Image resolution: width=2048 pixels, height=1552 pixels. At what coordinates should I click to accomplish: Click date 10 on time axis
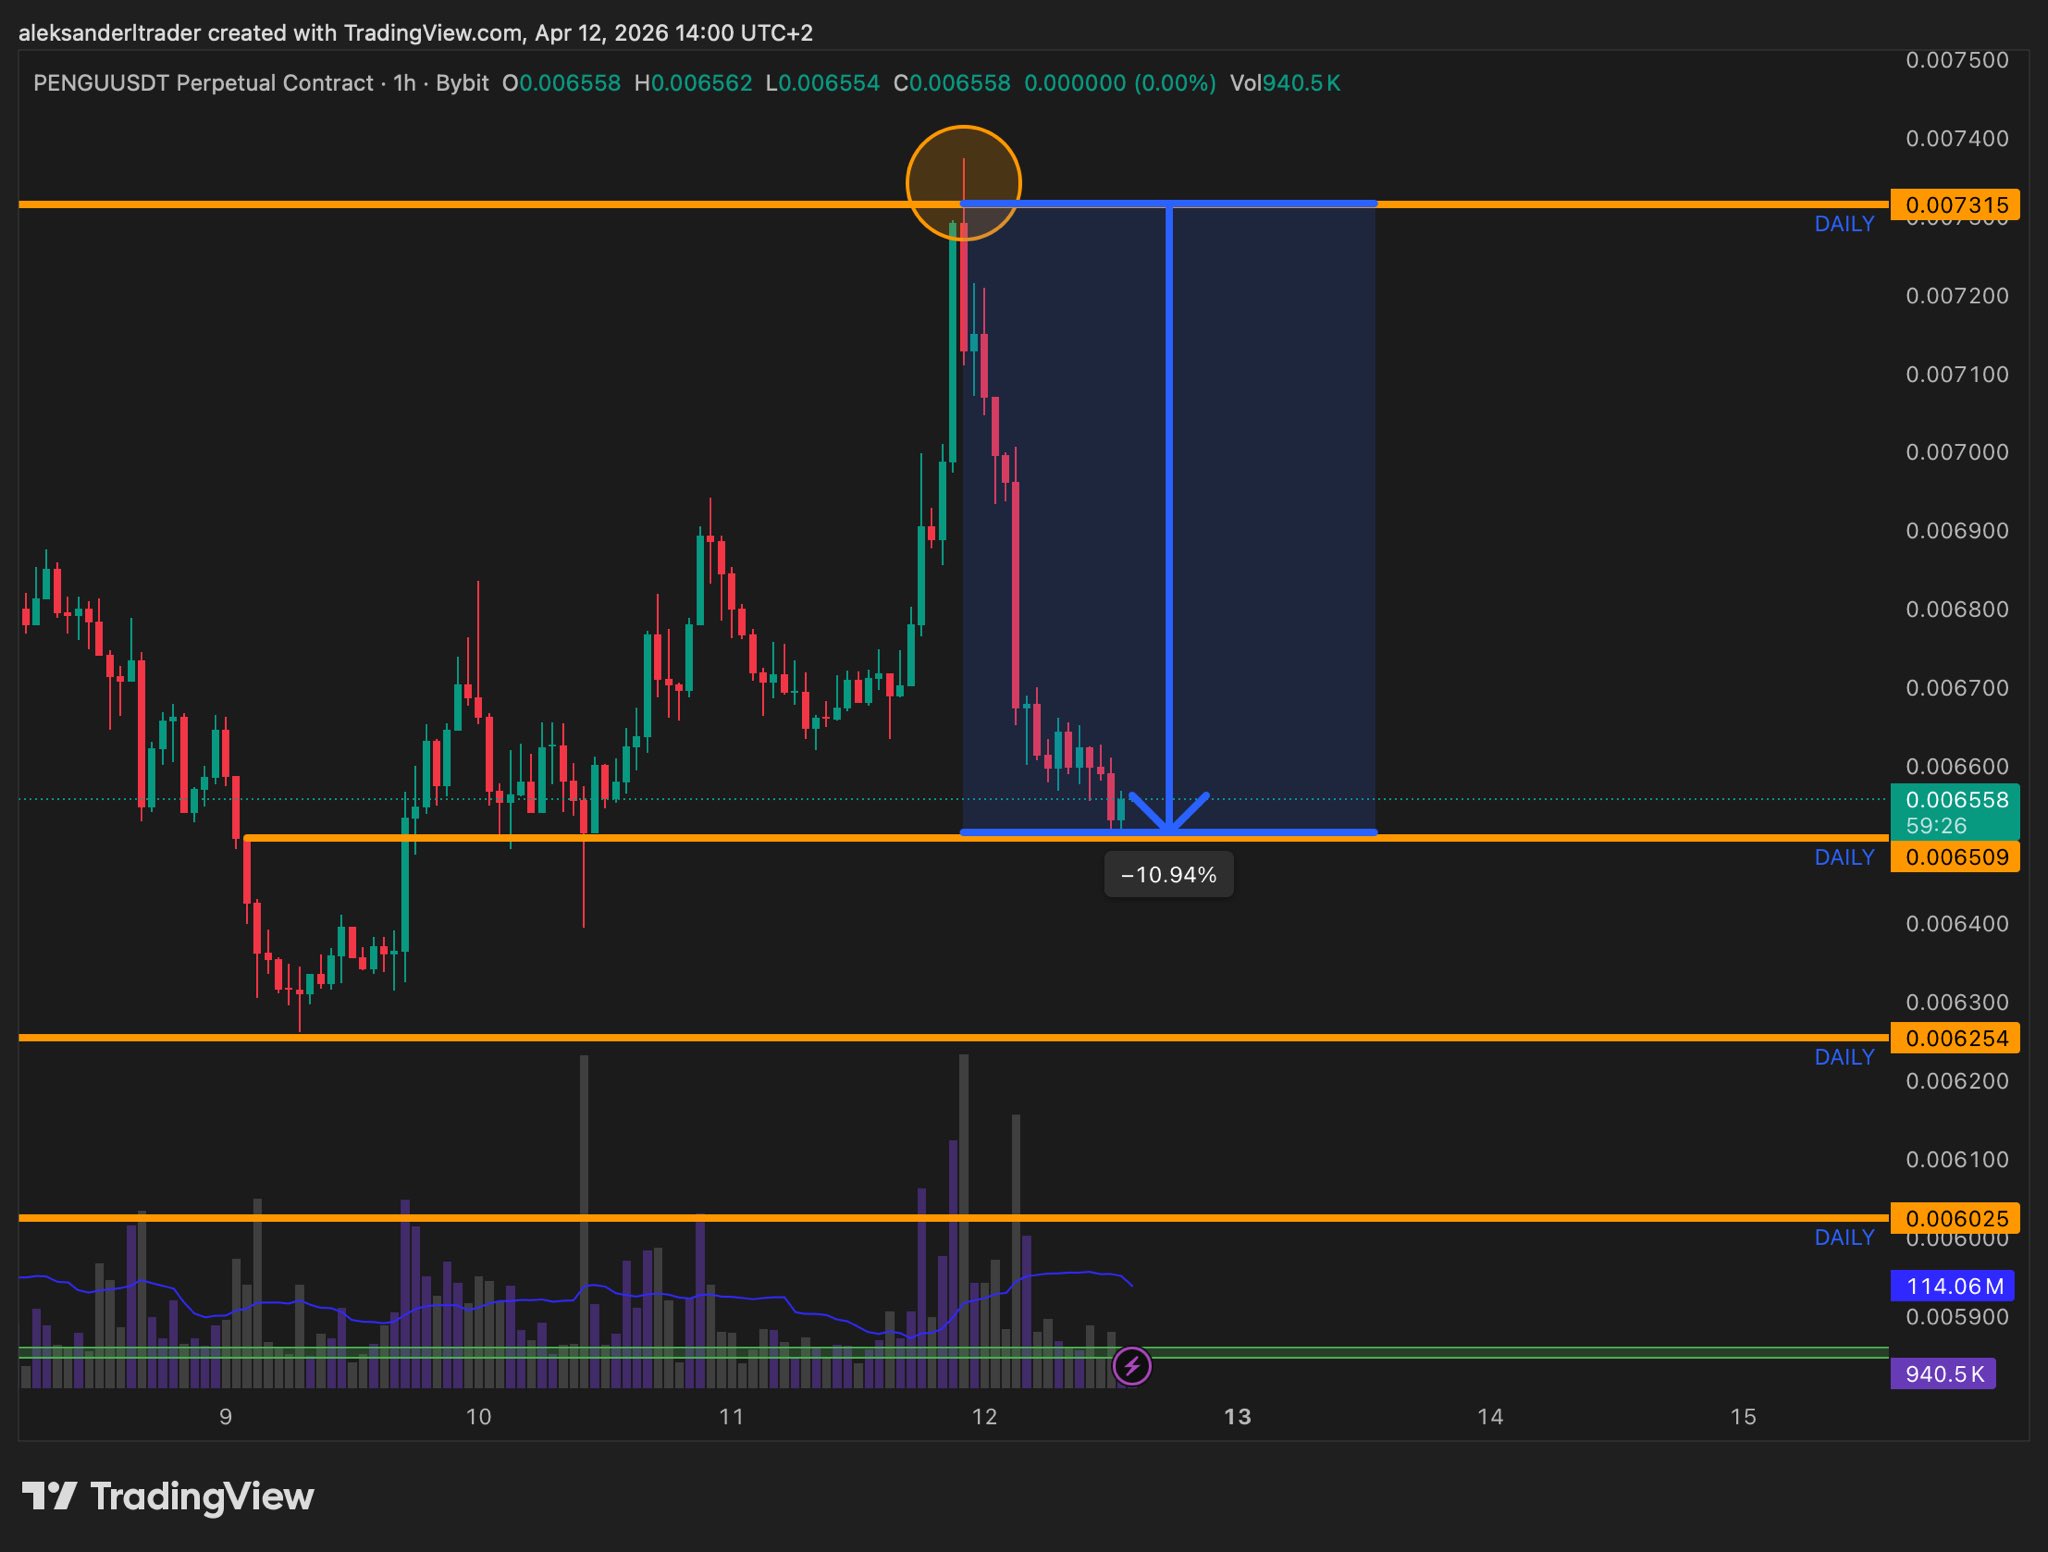click(x=478, y=1416)
